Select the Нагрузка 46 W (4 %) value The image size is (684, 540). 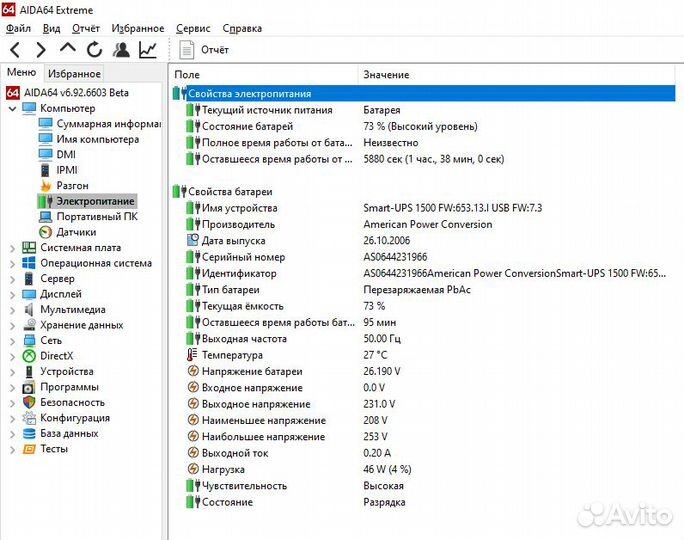pos(387,469)
